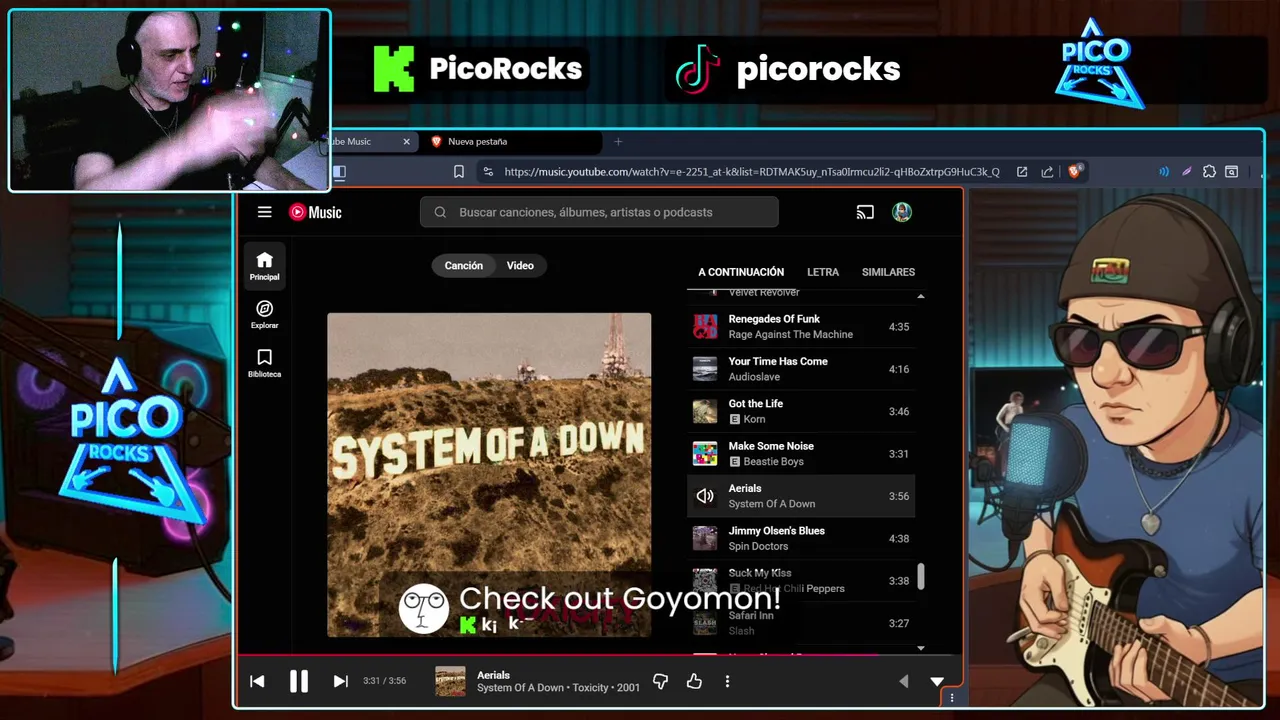Screen dimensions: 1280x720
Task: Collapse the player page with down arrow
Action: click(x=937, y=681)
